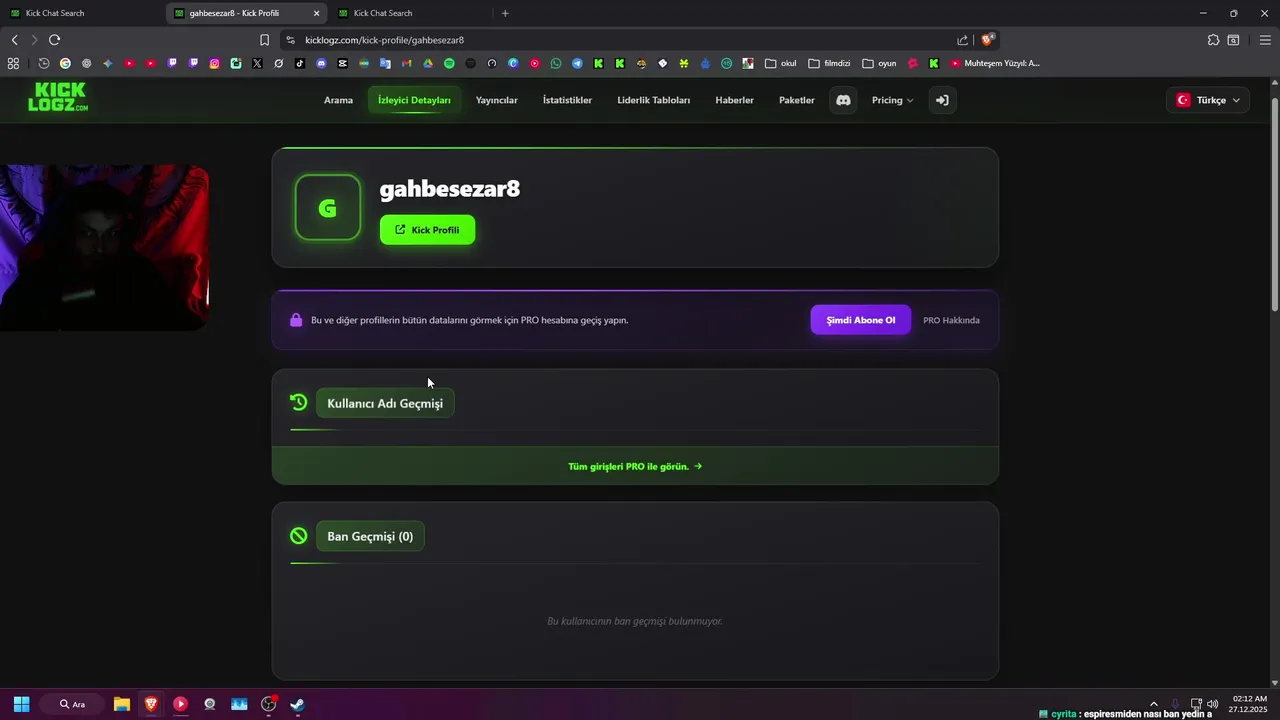Show hidden system tray icons chevron

click(1153, 704)
